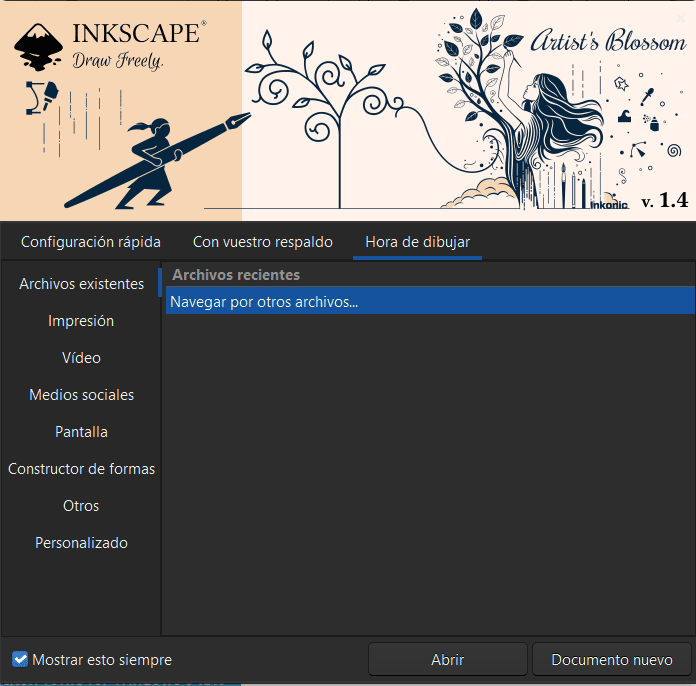This screenshot has width=696, height=686.
Task: Click Navegar por otros archivos row
Action: pos(430,301)
